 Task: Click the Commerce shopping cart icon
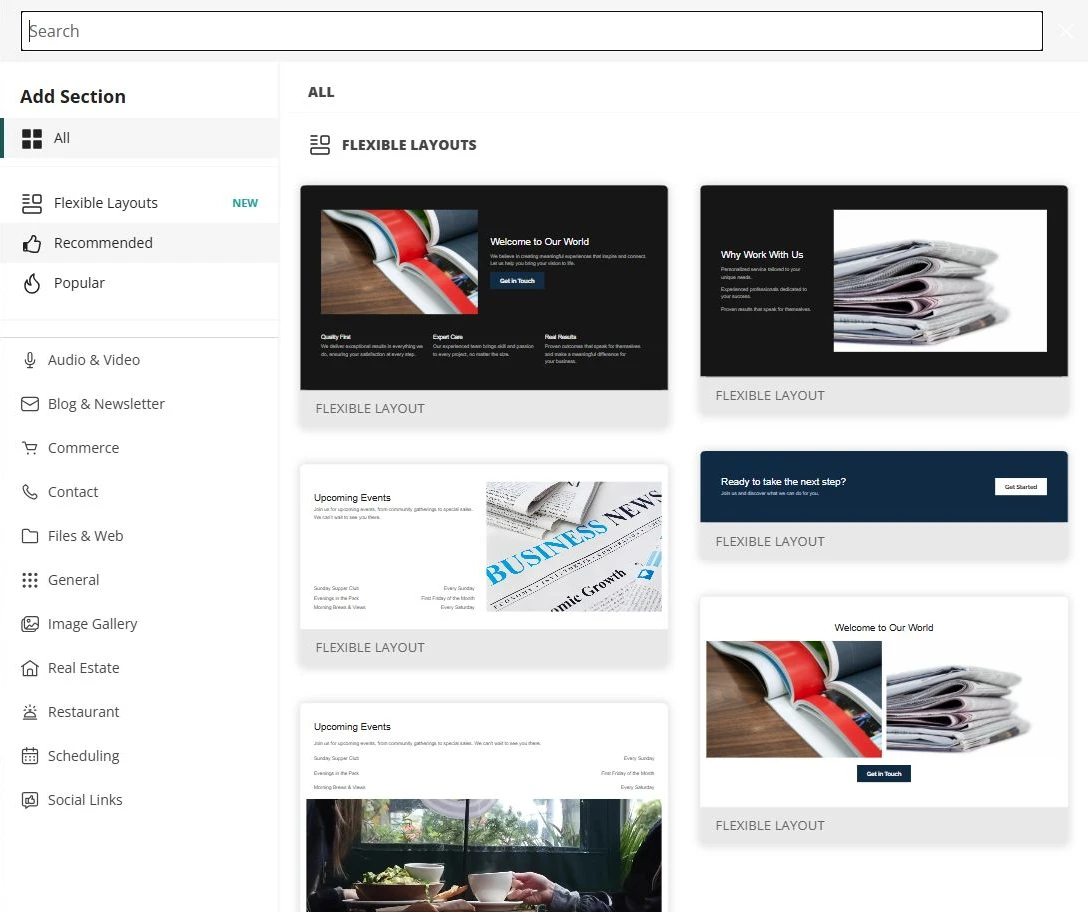click(30, 448)
